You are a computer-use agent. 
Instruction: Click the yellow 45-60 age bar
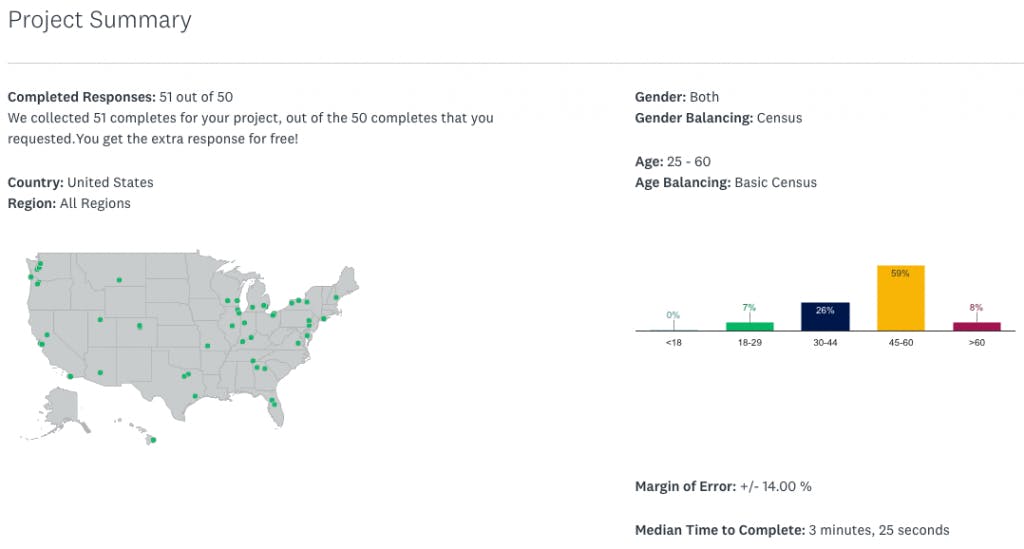901,298
